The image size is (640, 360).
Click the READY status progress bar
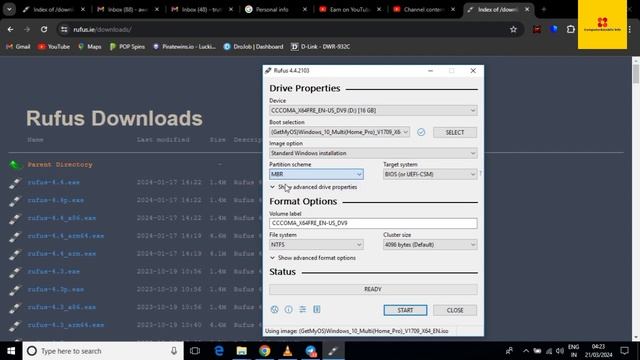[x=373, y=289]
